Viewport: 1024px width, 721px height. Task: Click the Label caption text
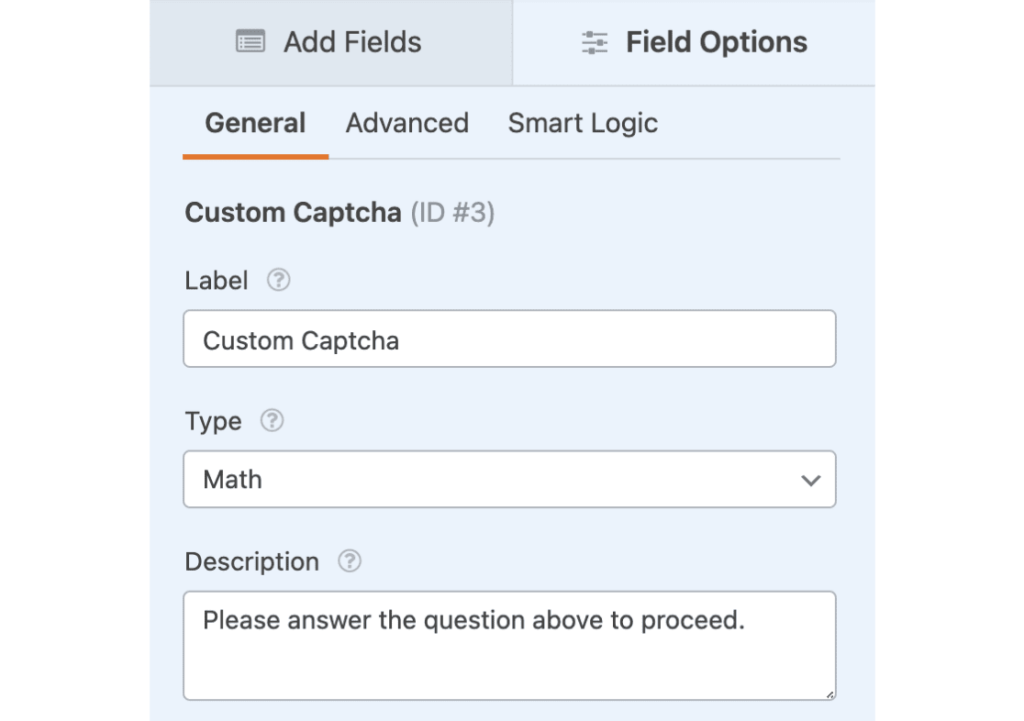[x=216, y=281]
